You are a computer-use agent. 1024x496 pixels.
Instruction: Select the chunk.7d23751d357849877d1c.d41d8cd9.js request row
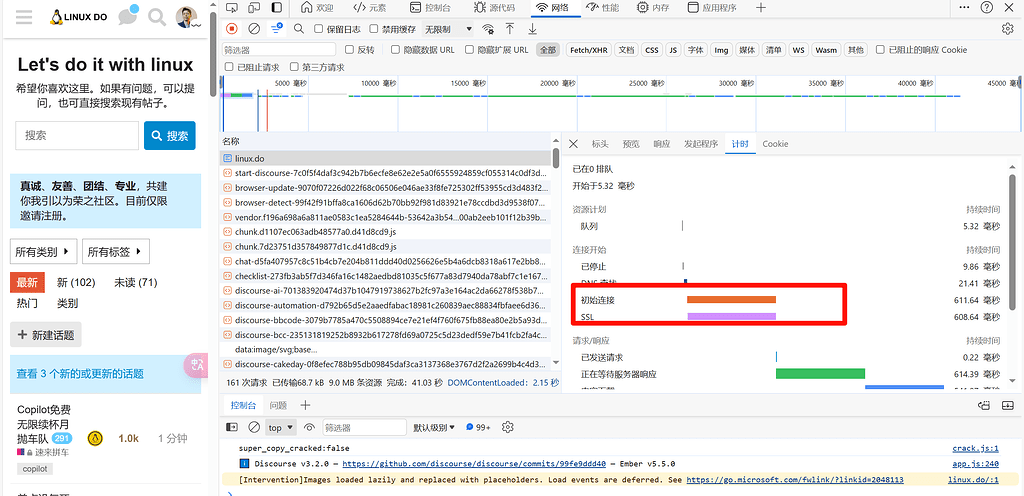385,247
